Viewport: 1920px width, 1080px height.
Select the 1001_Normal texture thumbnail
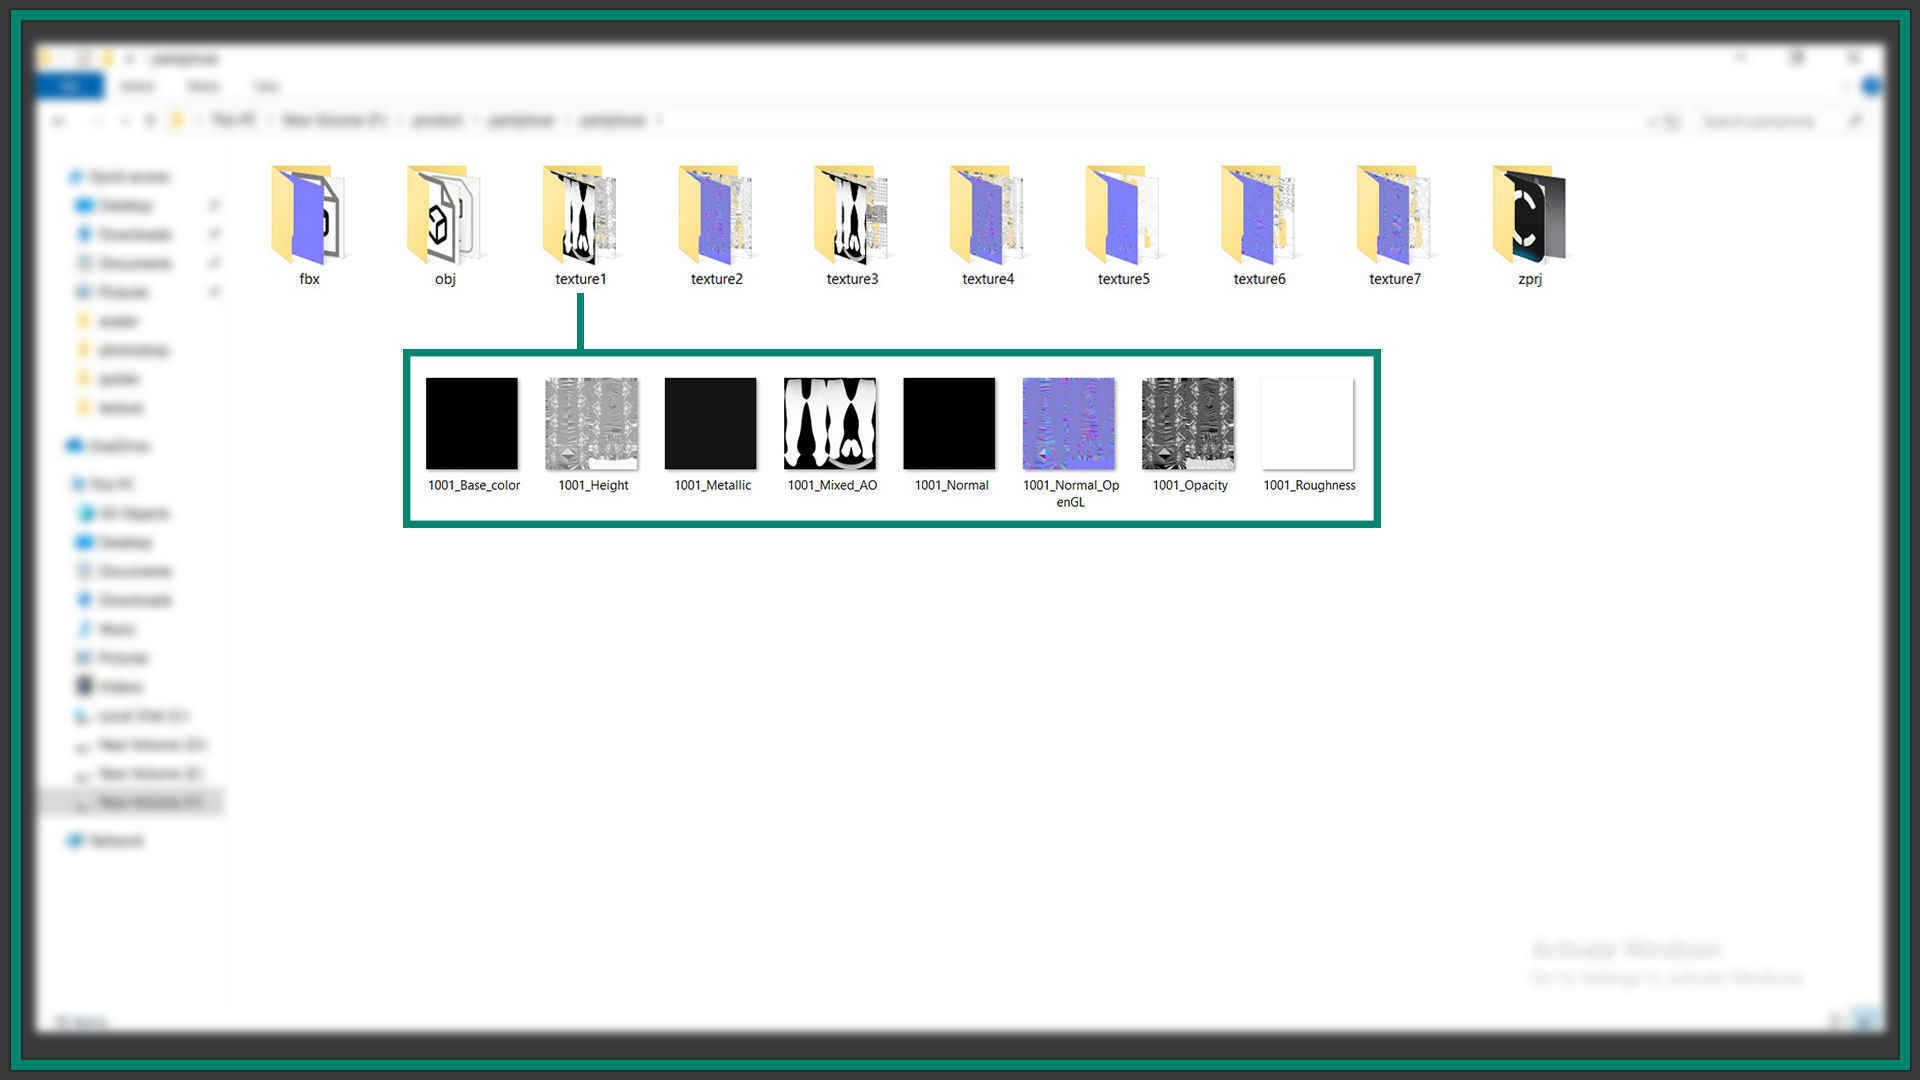tap(949, 424)
